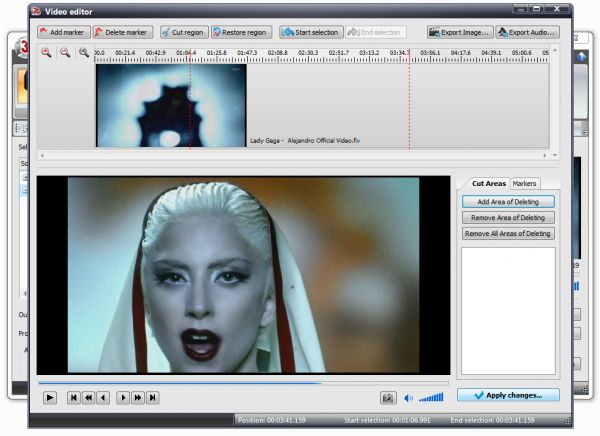Select the Cut Areas tab
Viewport: 600px width, 436px height.
coord(490,183)
